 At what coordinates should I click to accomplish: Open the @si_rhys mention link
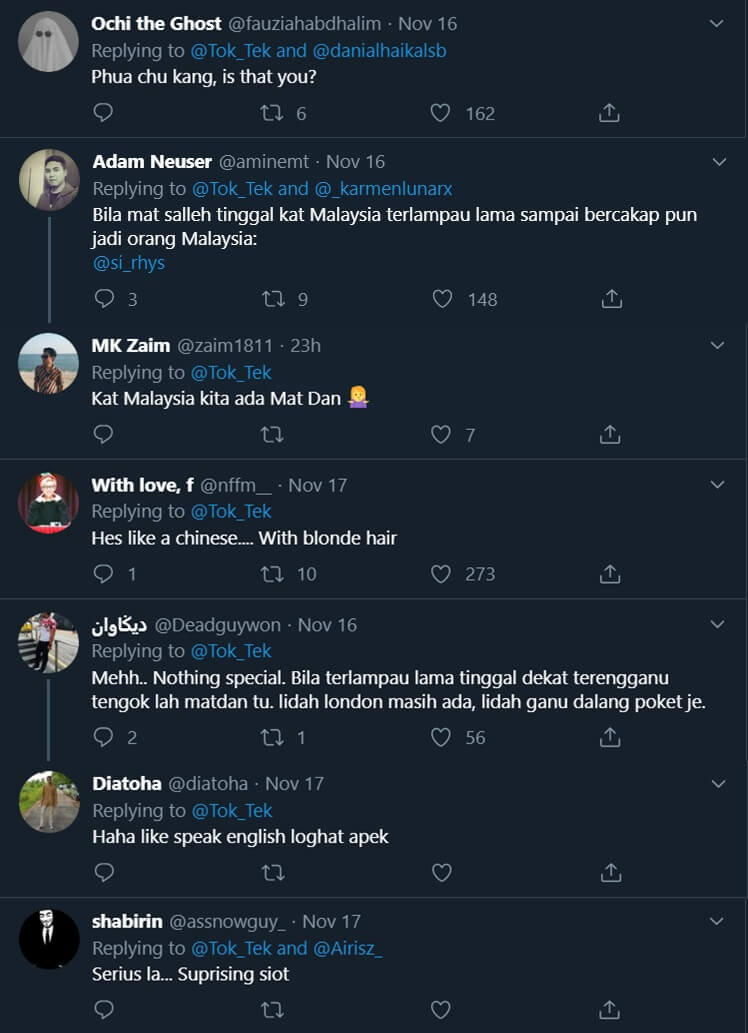coord(128,264)
